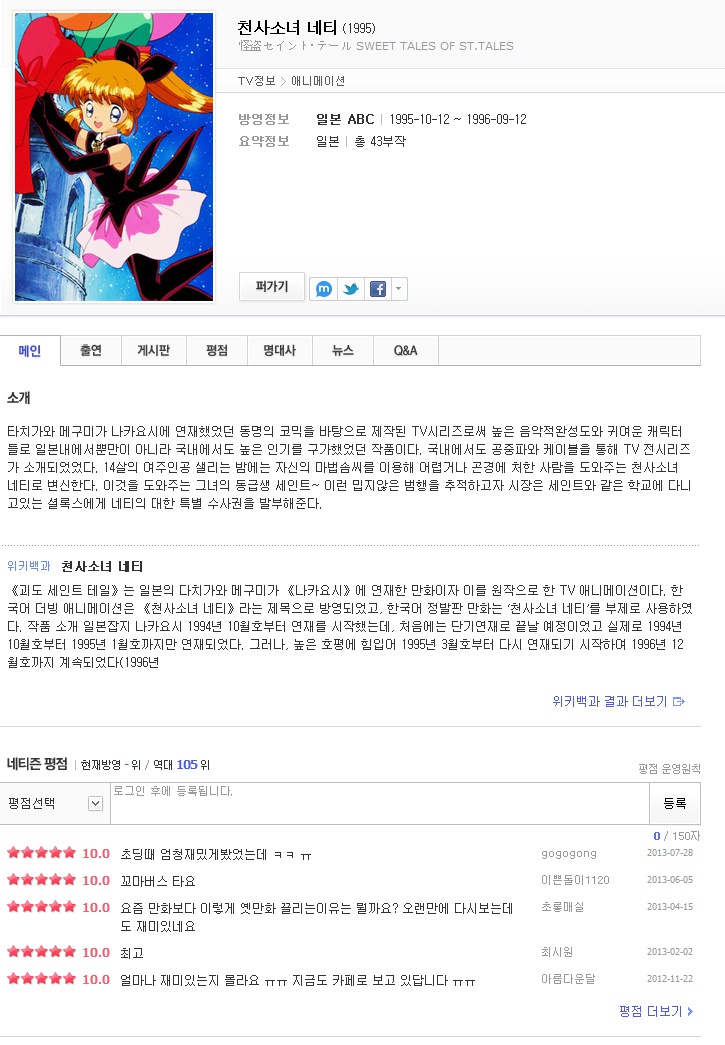Share on Facebook icon

(x=378, y=289)
